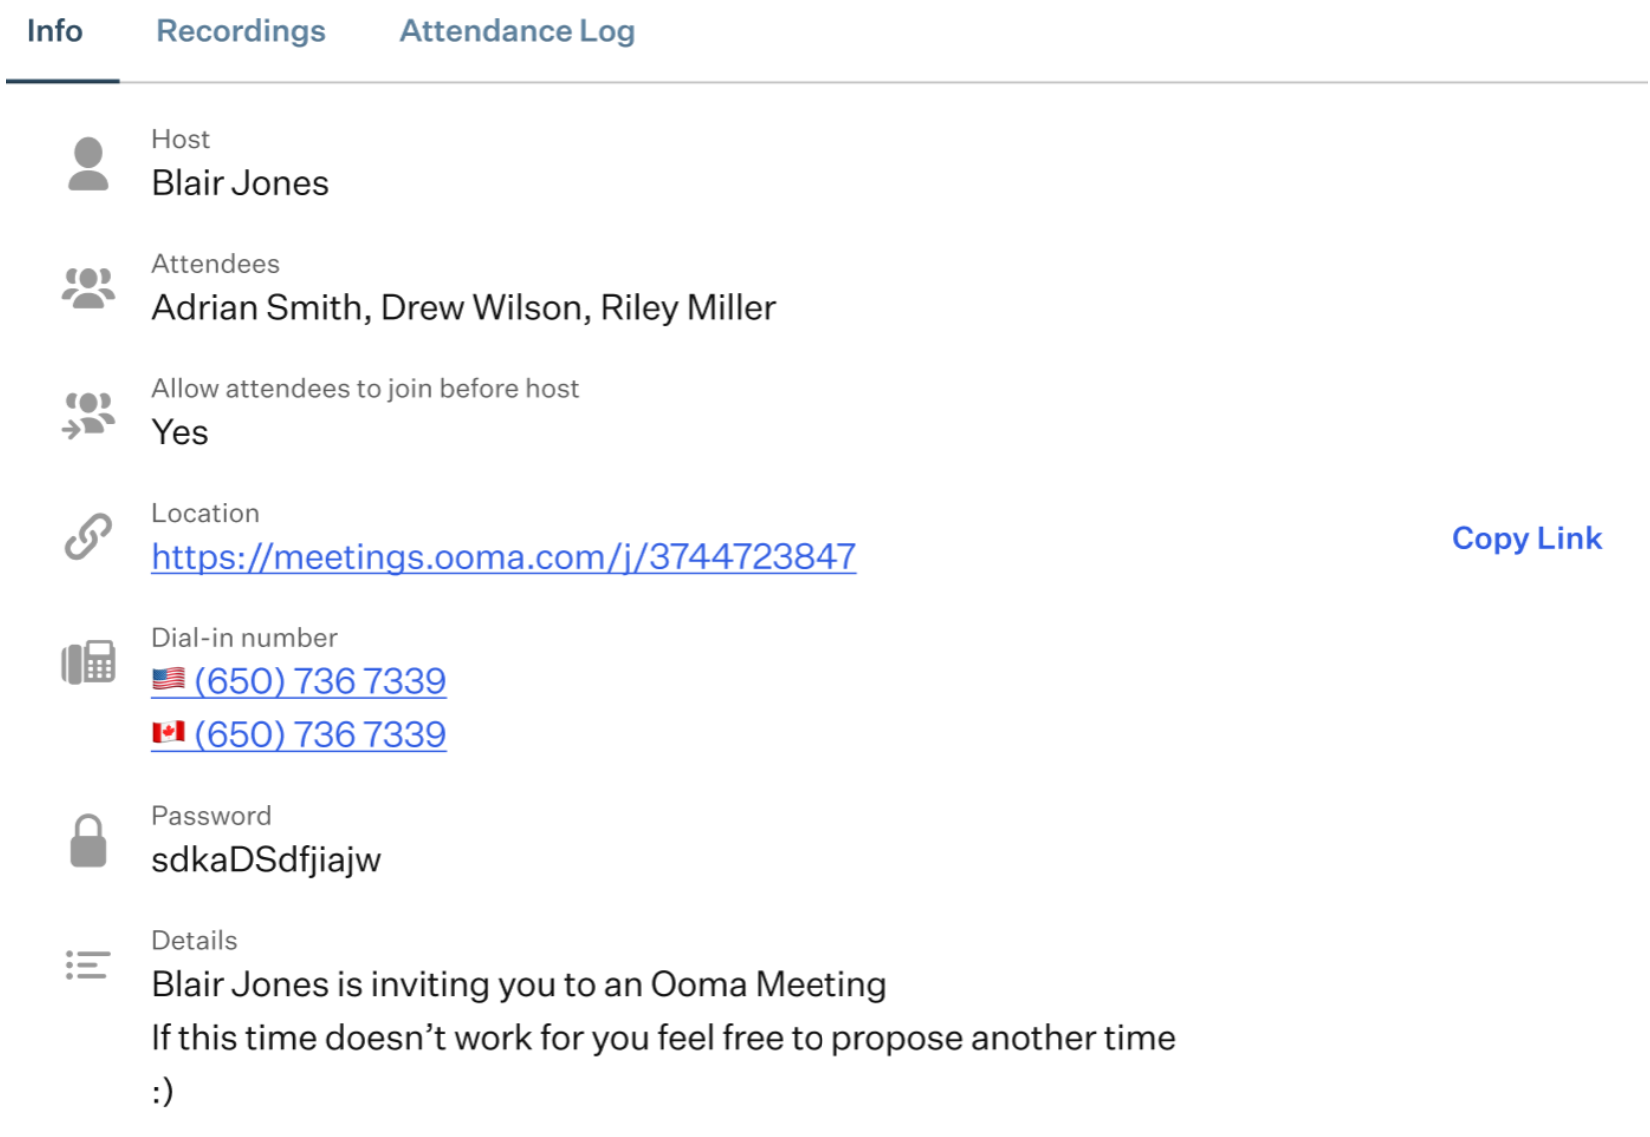The width and height of the screenshot is (1650, 1137).
Task: Click the Canadian flag icon
Action: coord(168,733)
